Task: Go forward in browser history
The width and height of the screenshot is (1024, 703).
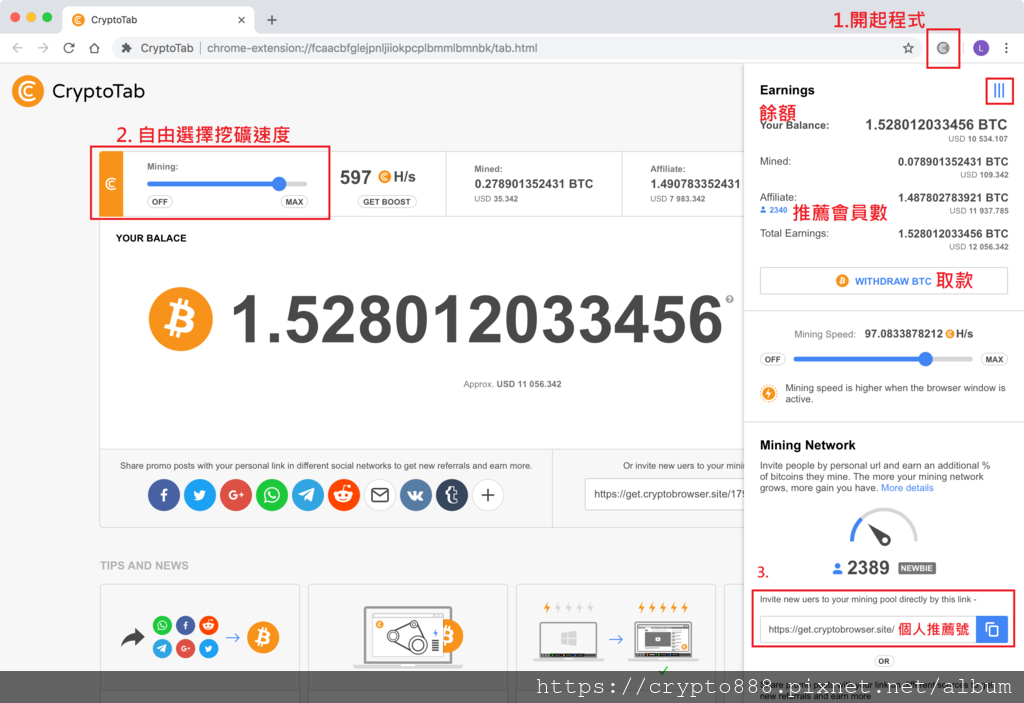Action: [43, 48]
